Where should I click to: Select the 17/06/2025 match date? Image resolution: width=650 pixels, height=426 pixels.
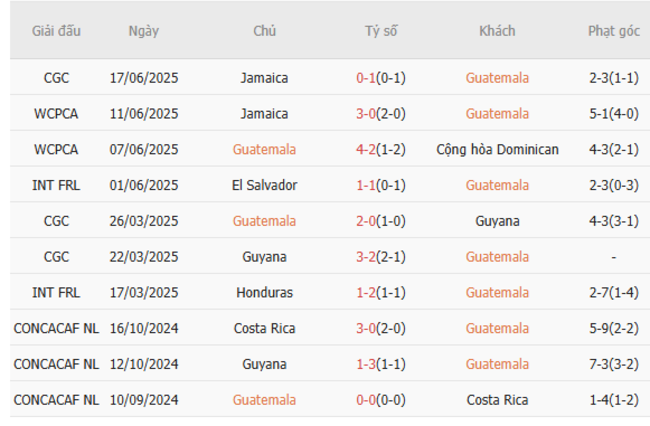pyautogui.click(x=143, y=78)
